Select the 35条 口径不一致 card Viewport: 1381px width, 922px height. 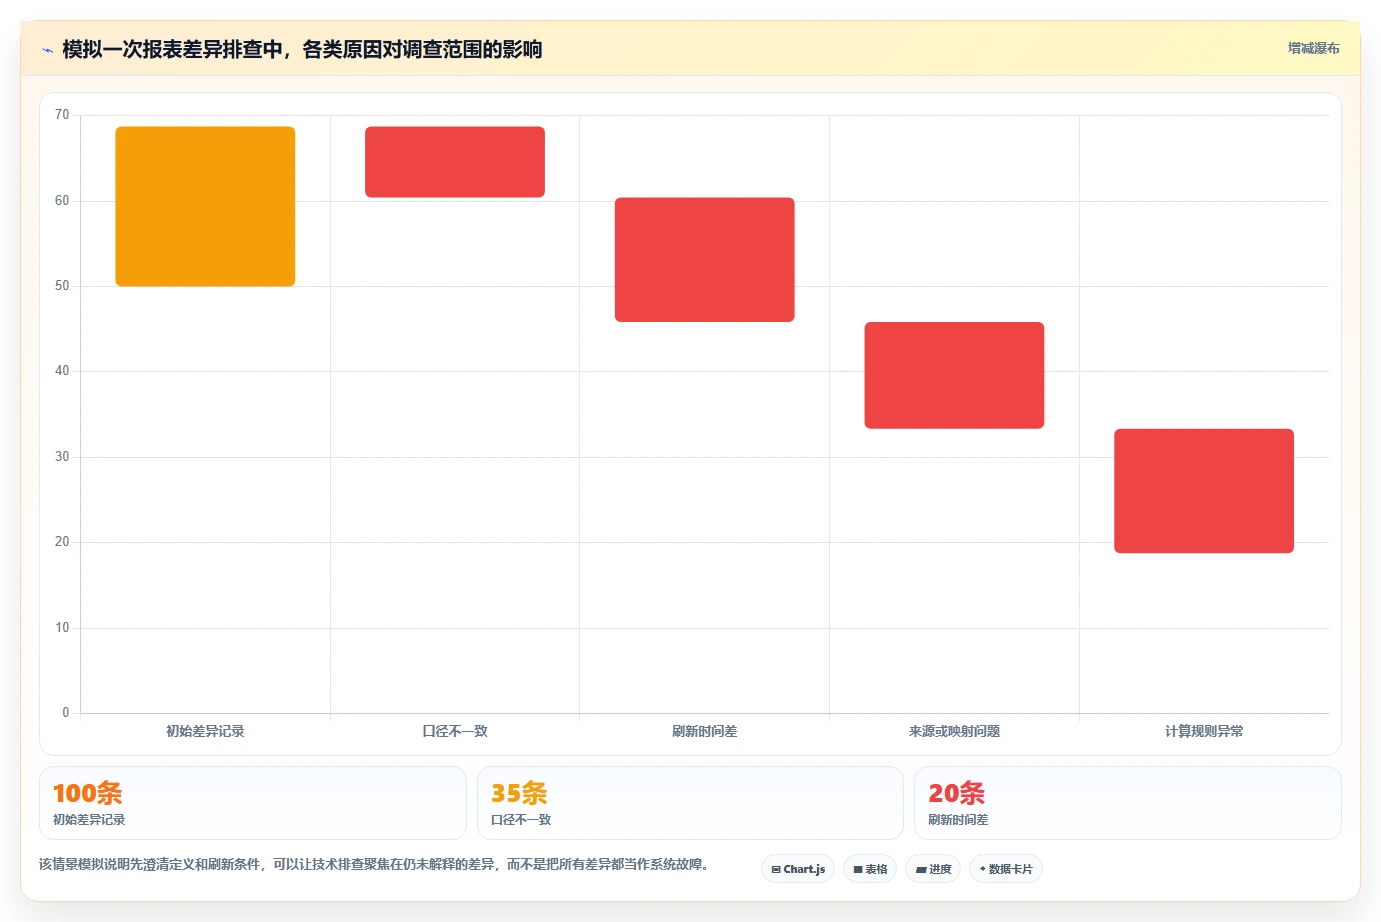coord(690,803)
